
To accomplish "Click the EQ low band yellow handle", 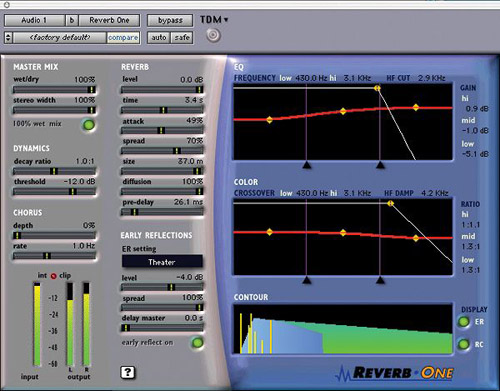I will coord(270,119).
